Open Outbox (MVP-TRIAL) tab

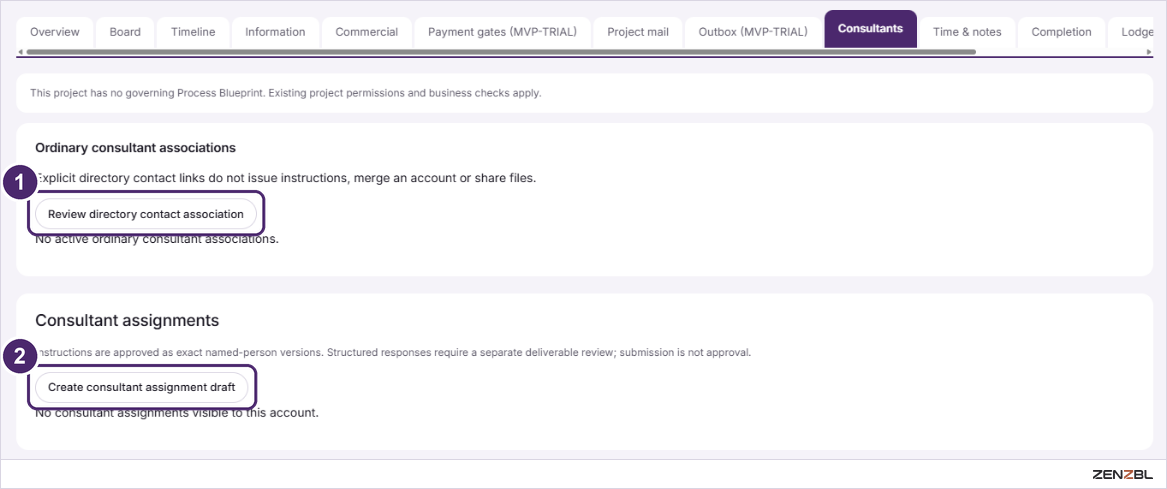[753, 32]
